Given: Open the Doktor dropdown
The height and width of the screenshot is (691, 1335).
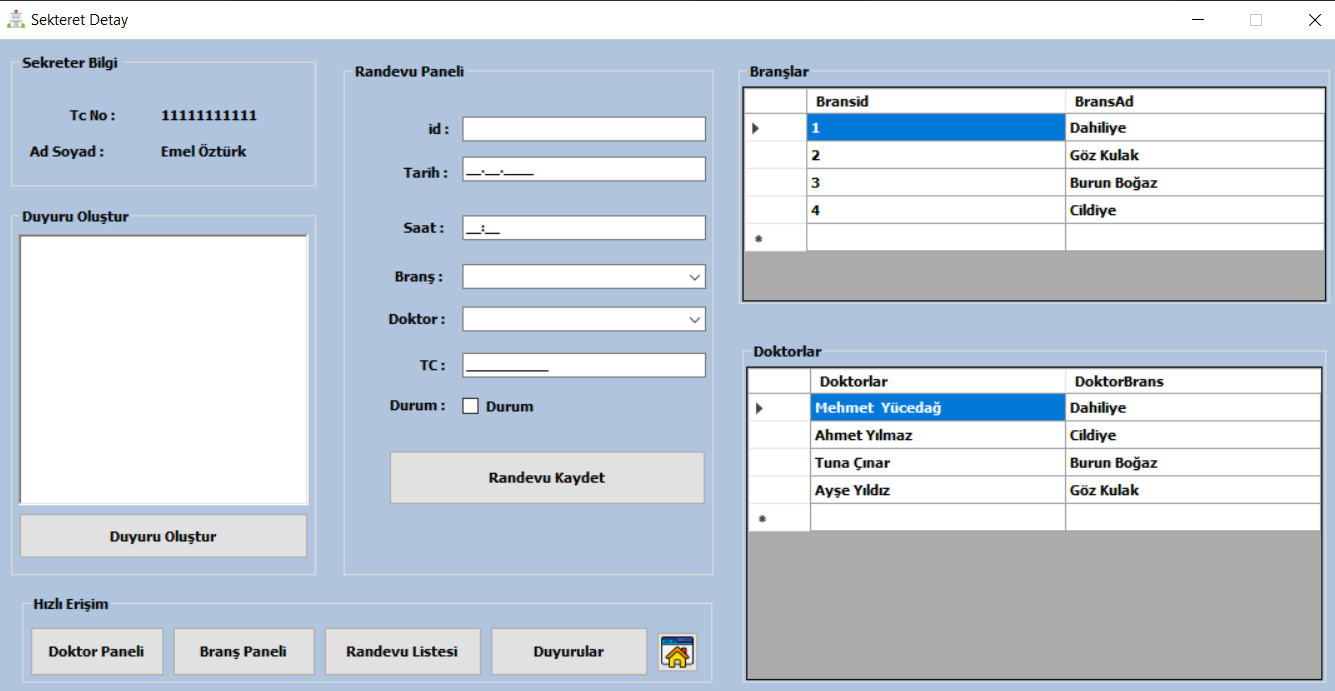Looking at the screenshot, I should point(583,318).
